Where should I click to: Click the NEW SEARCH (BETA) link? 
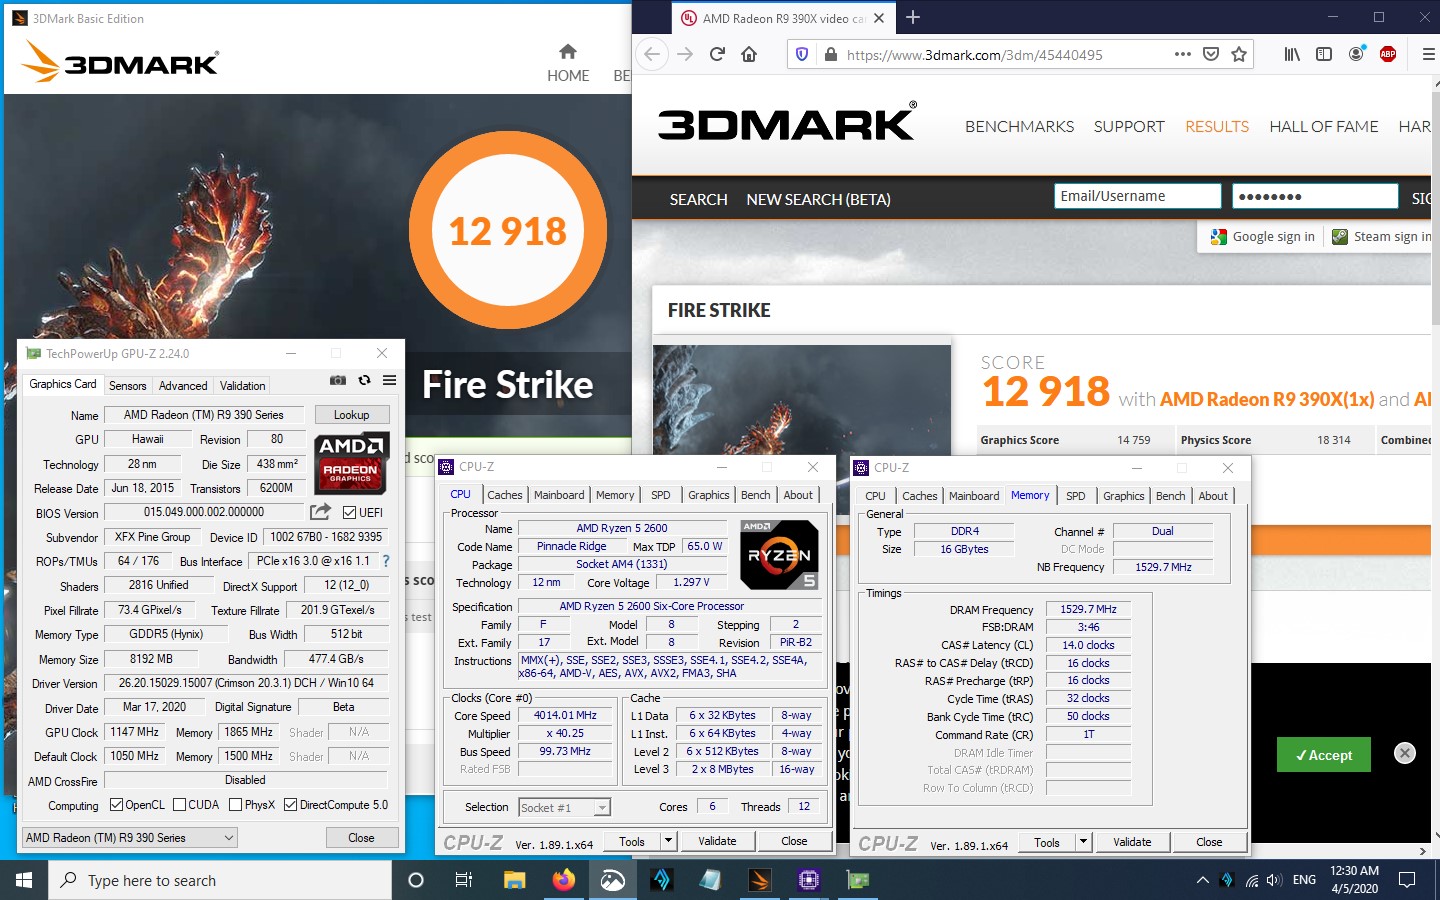tap(818, 199)
